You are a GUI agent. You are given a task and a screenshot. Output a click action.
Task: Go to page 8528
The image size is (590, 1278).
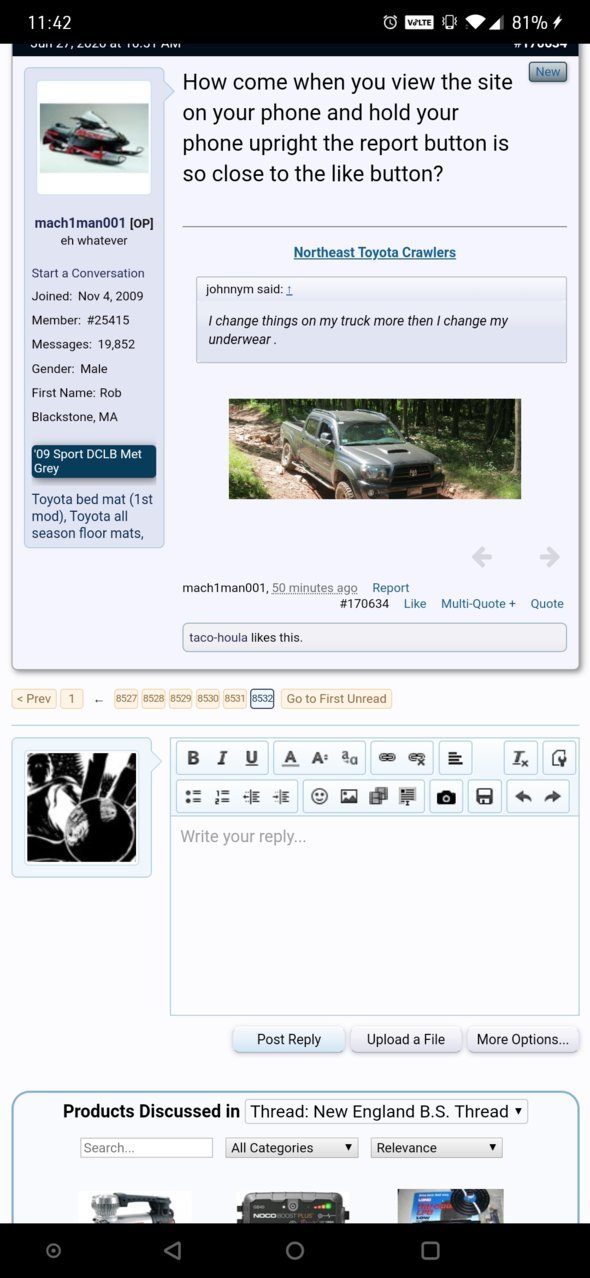(153, 699)
